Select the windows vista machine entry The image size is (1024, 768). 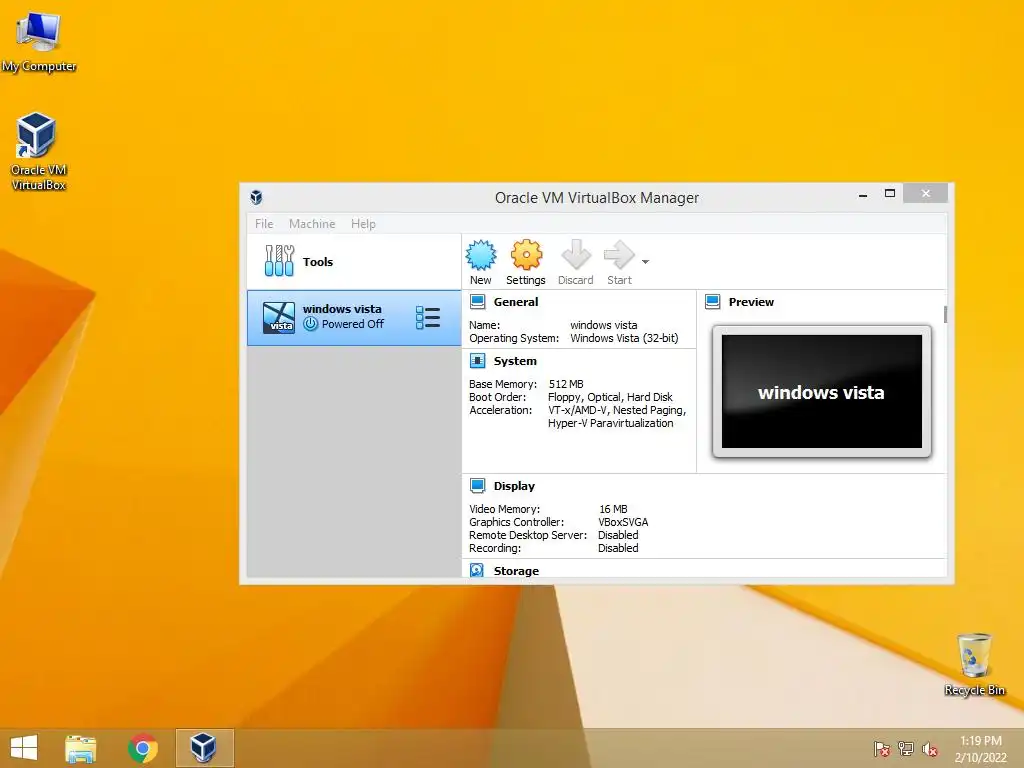click(x=354, y=317)
